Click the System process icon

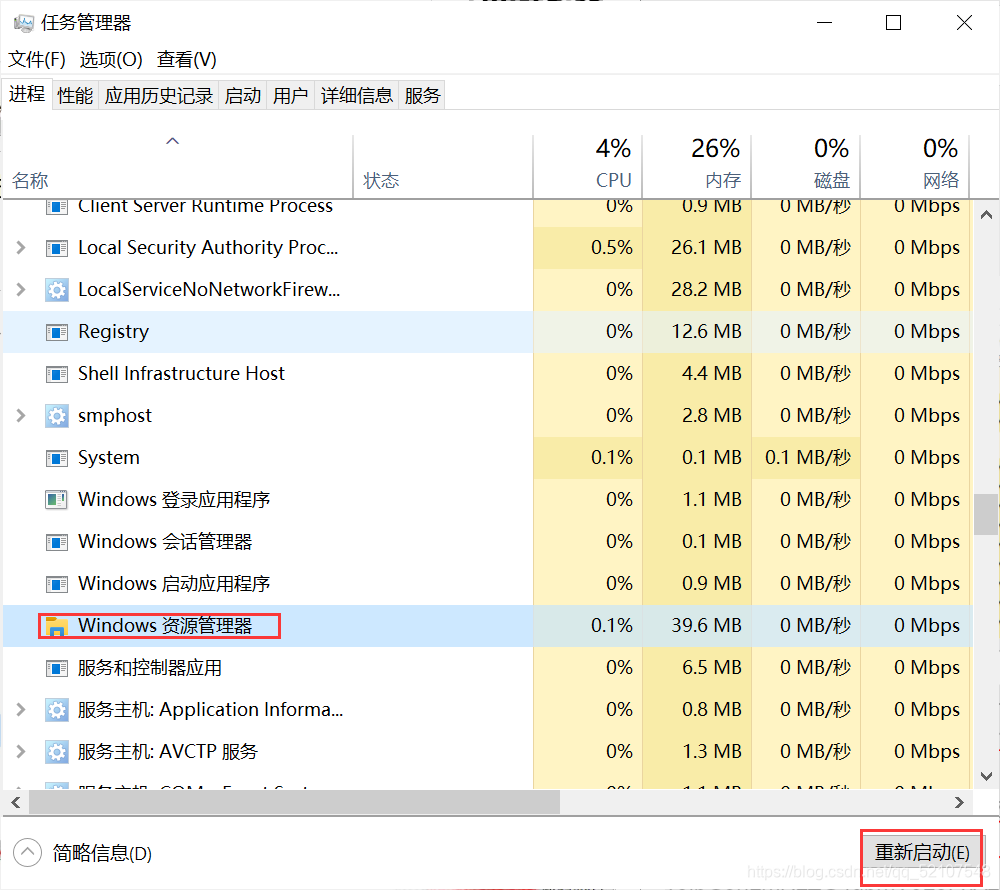pyautogui.click(x=57, y=458)
